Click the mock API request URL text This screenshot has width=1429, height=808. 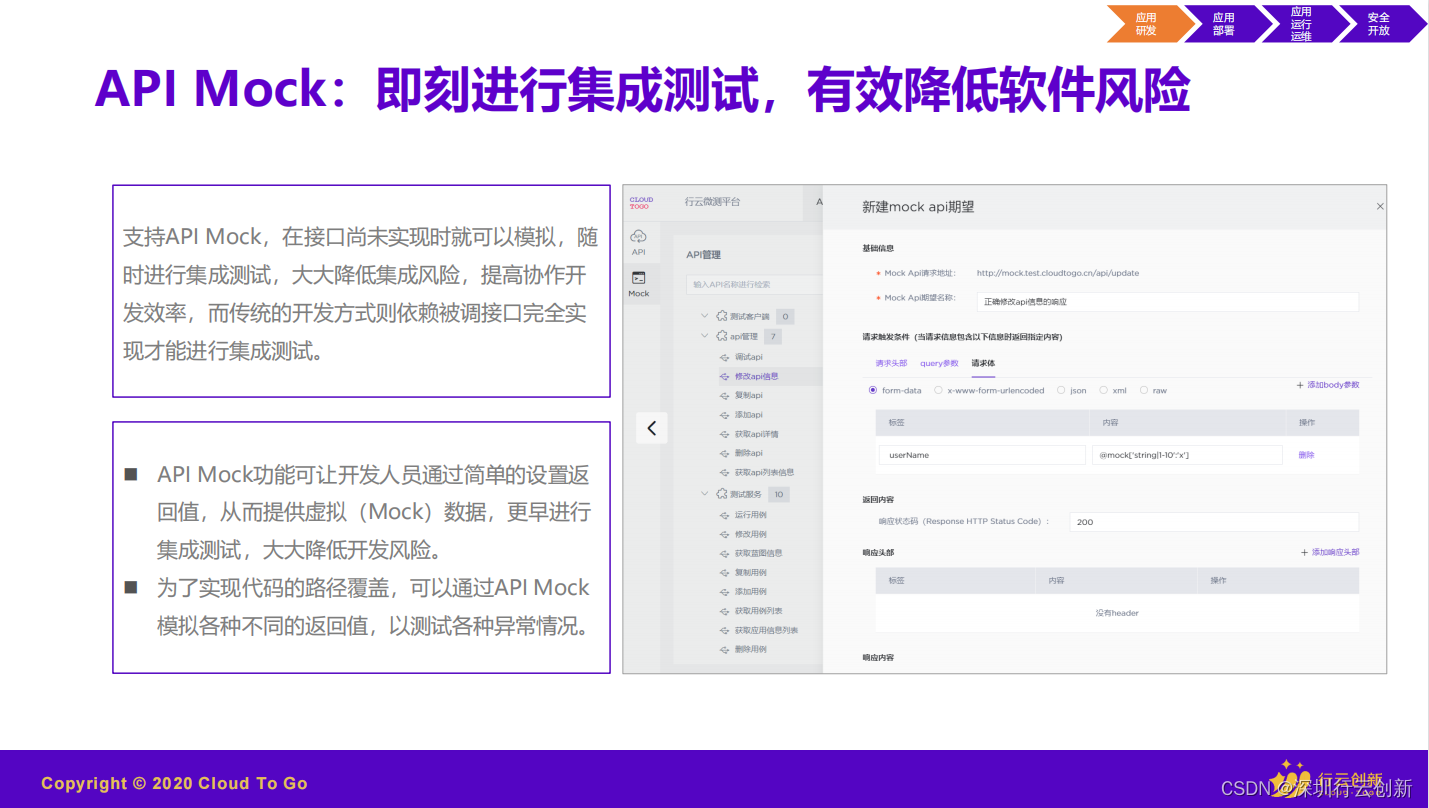coord(1057,273)
